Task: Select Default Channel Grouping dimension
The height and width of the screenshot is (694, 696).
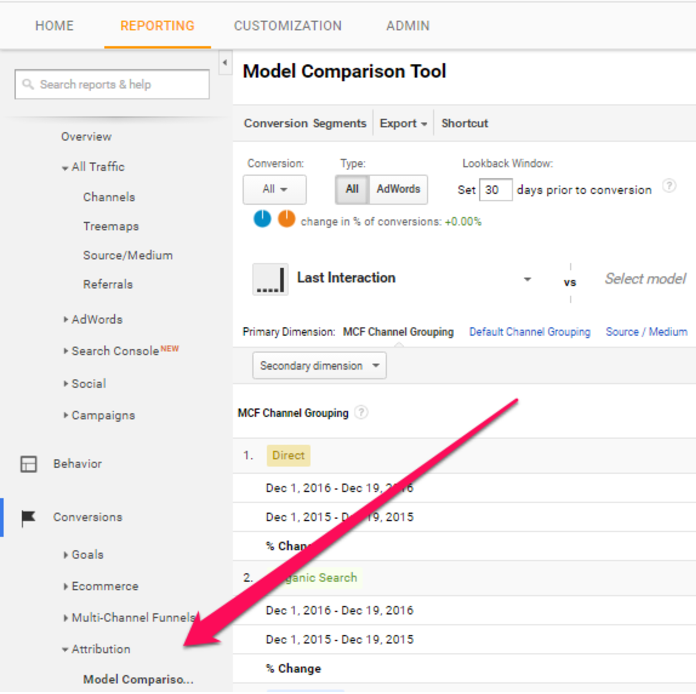Action: point(530,332)
